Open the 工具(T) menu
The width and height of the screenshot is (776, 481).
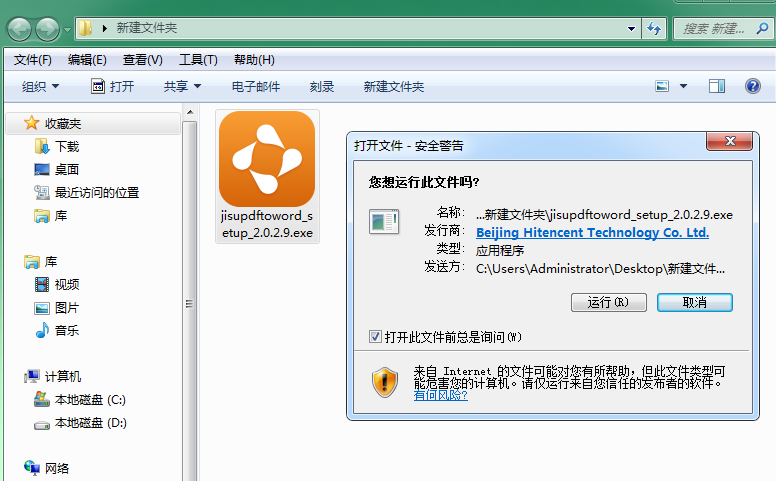coord(198,60)
